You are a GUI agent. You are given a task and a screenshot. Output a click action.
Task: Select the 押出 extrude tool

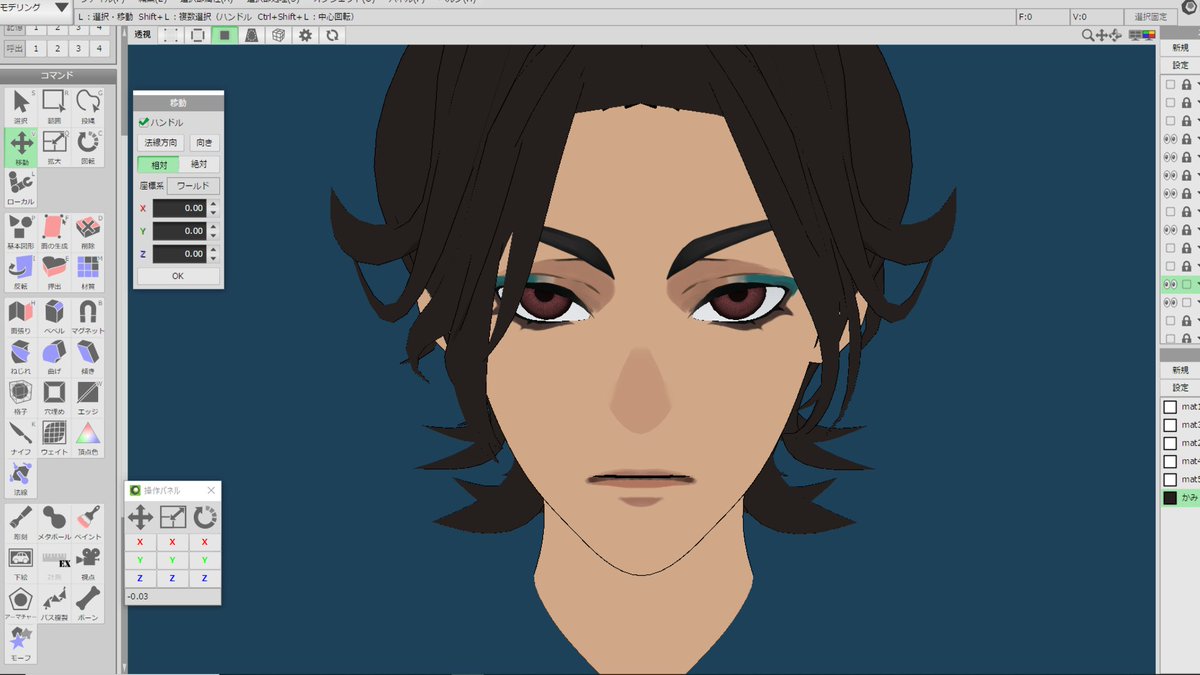[x=54, y=272]
